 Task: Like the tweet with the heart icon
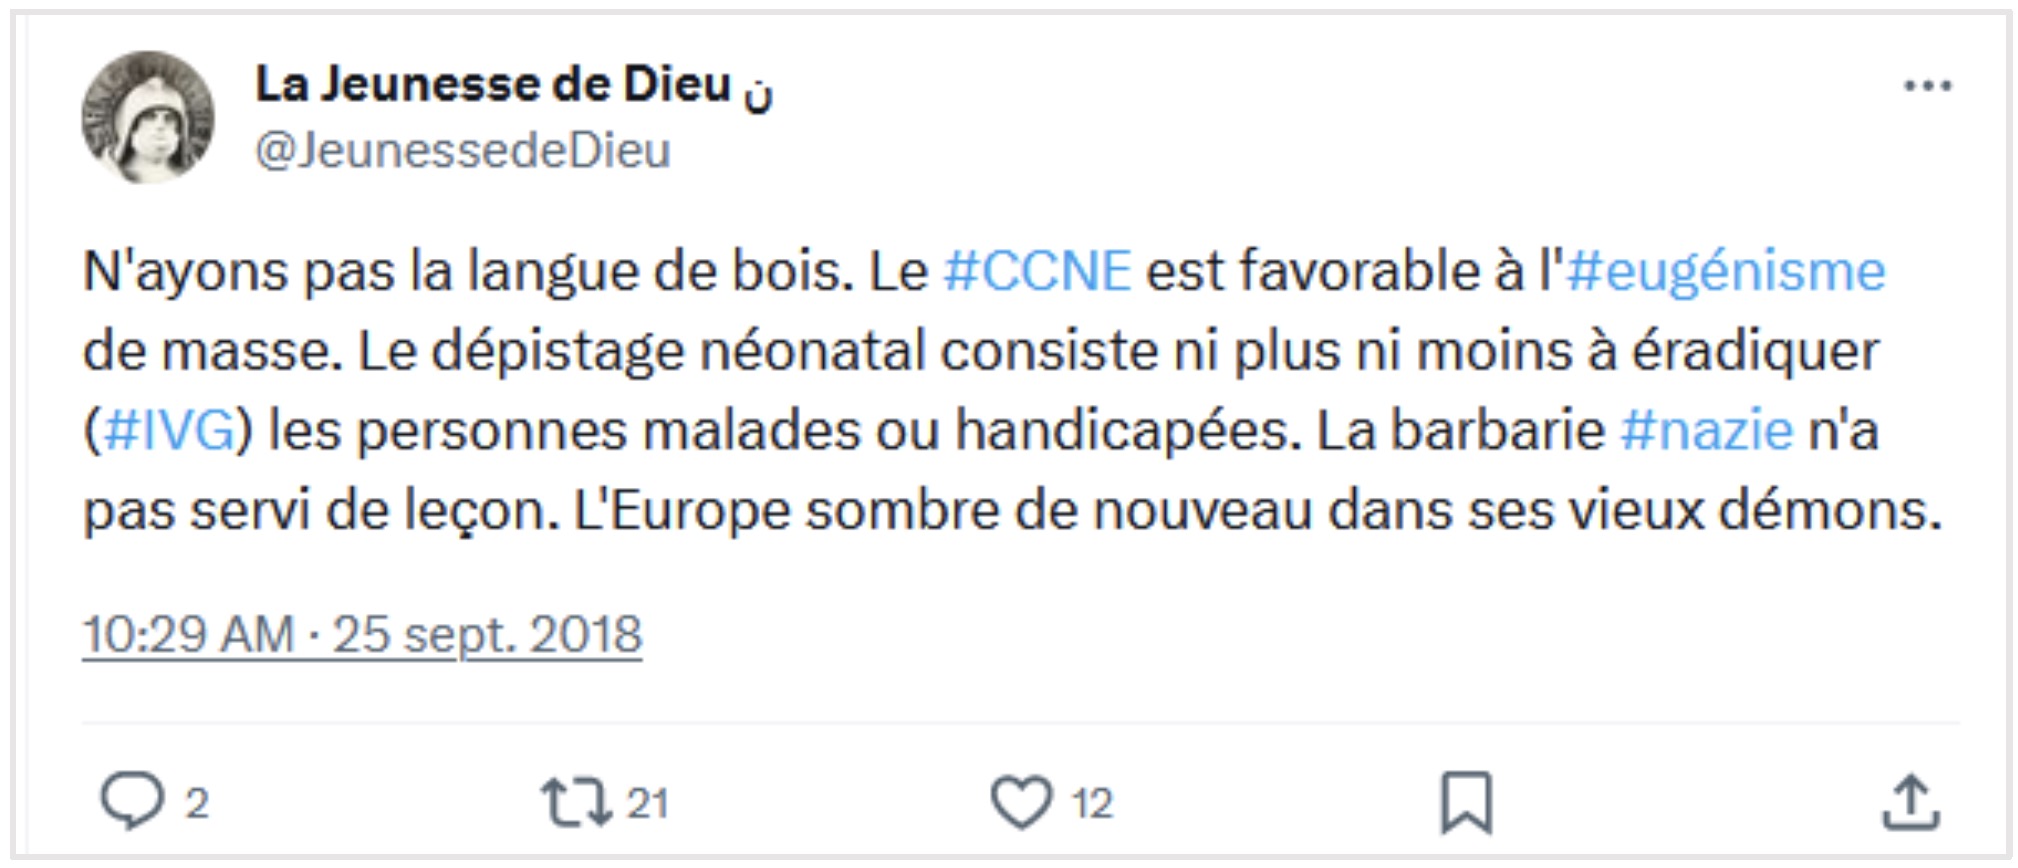(x=1020, y=802)
